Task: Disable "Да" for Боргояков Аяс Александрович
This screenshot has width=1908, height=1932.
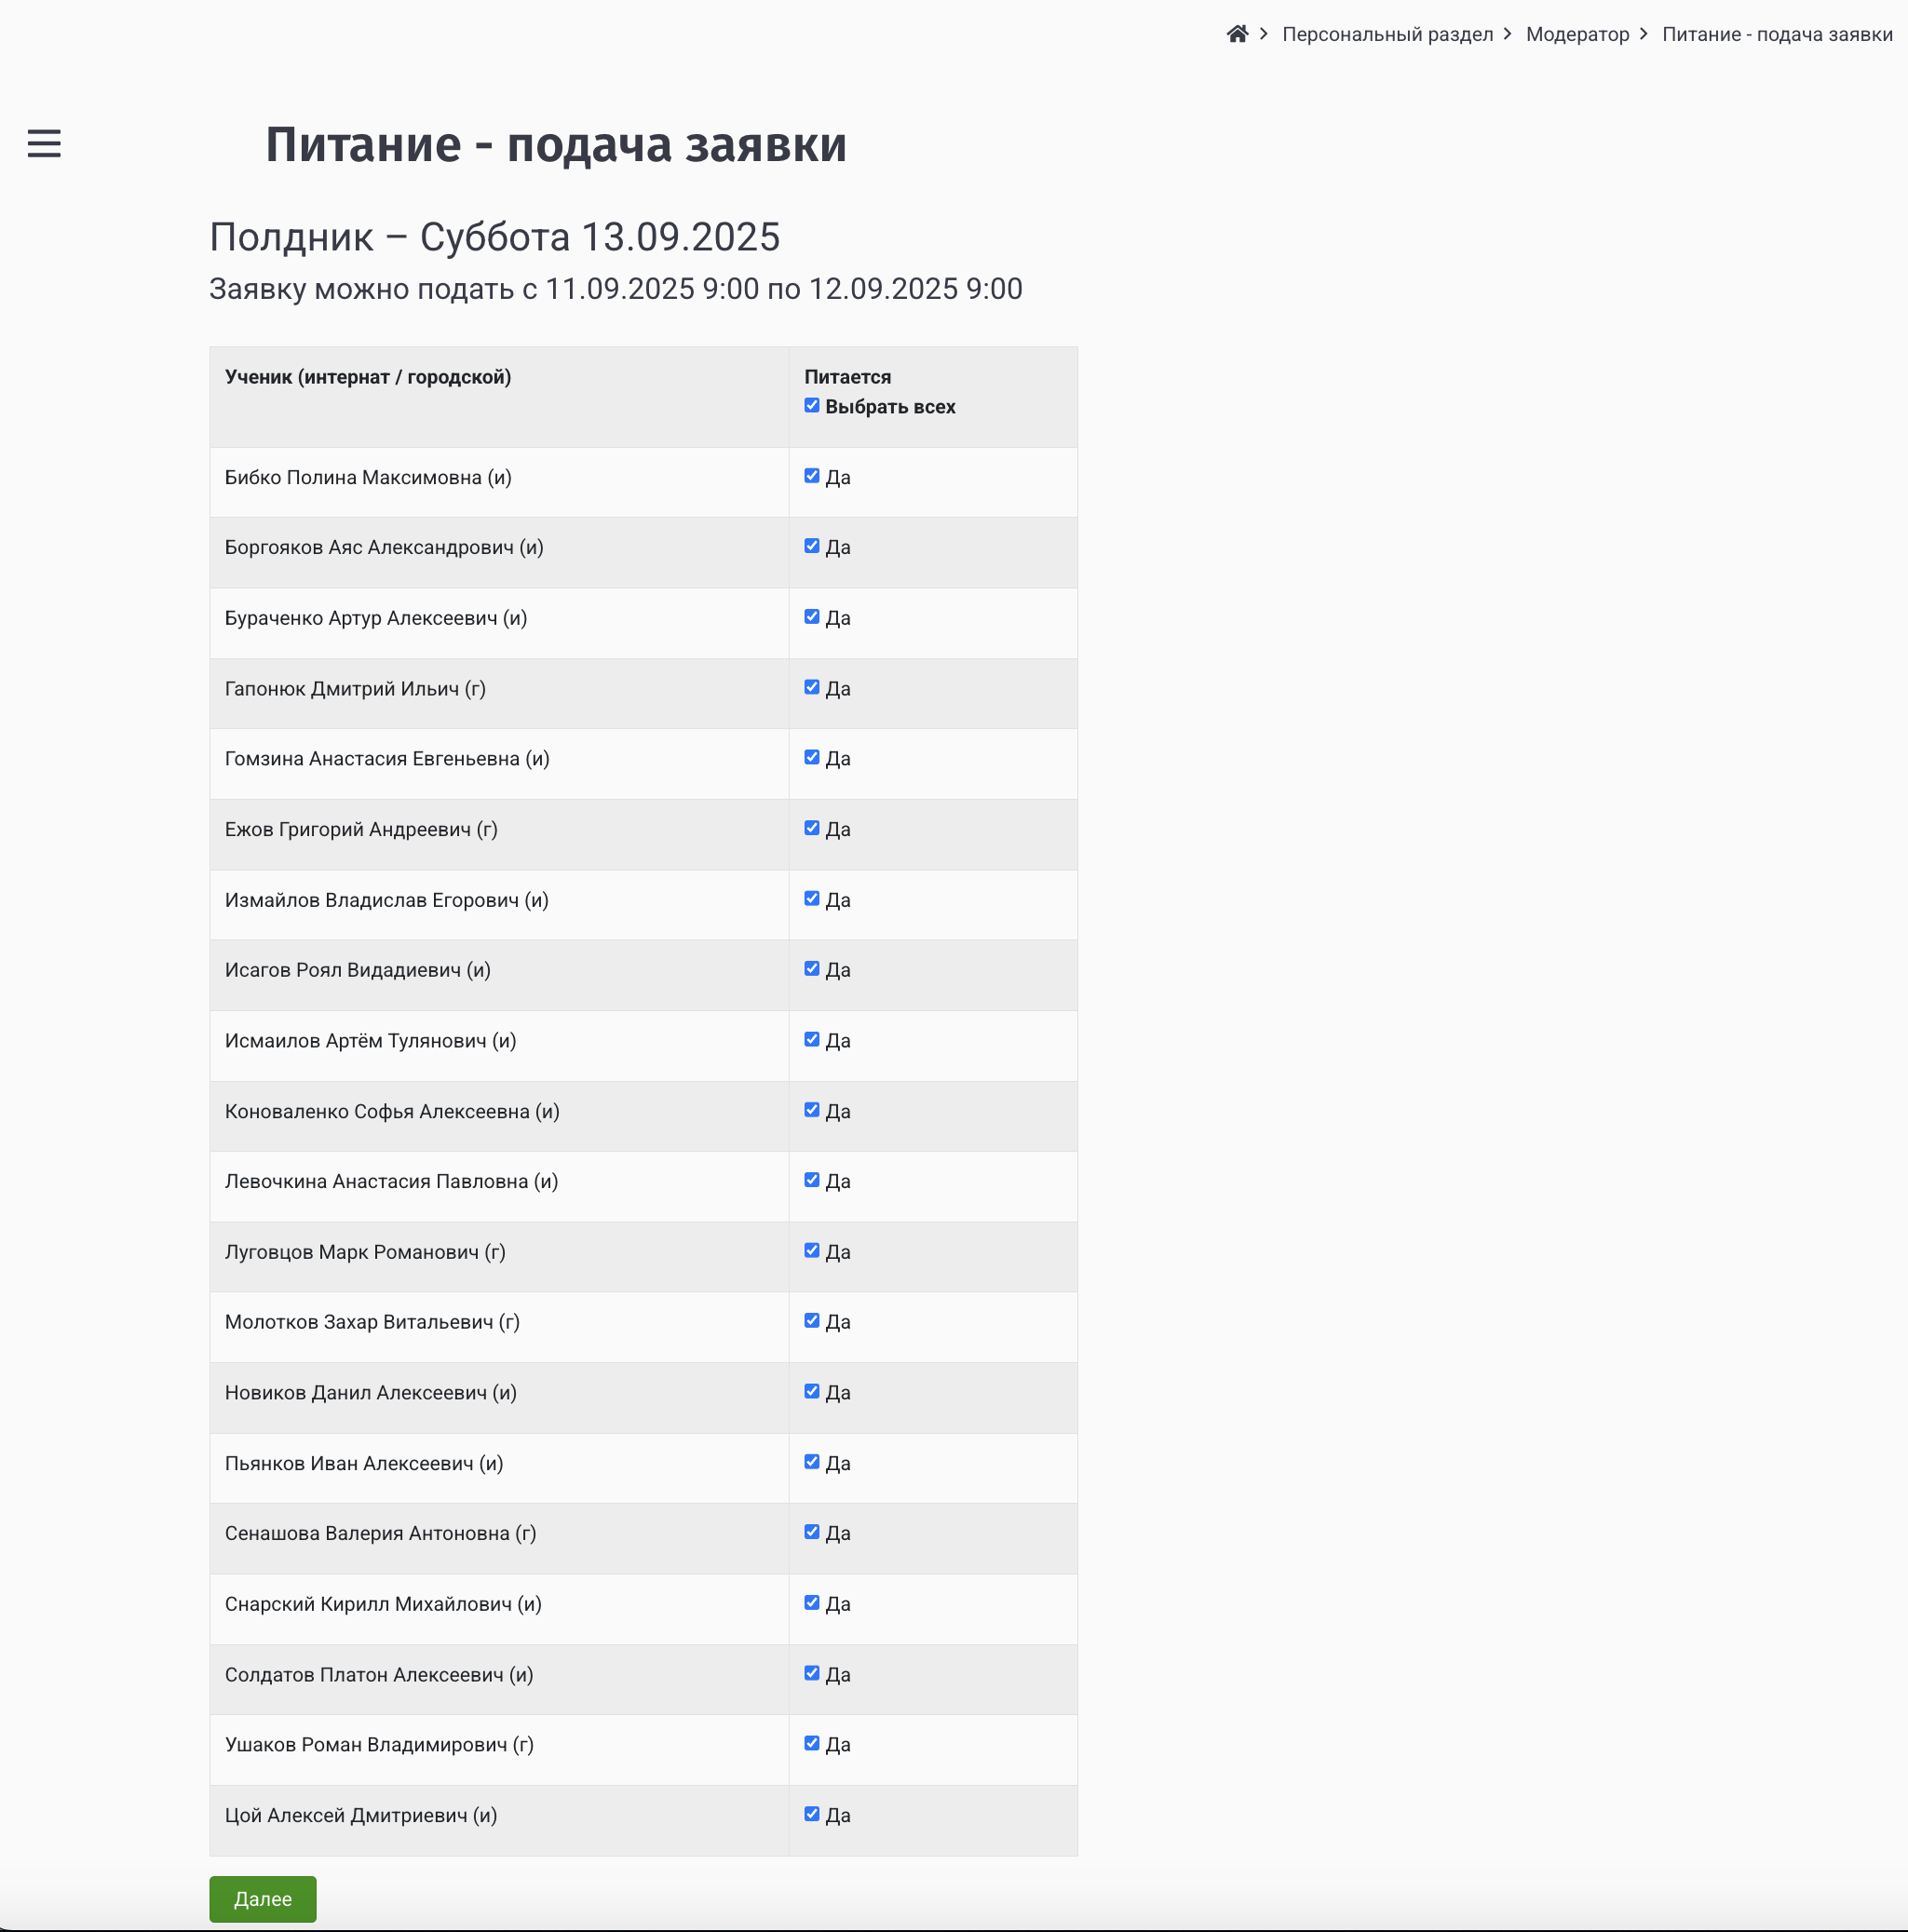Action: 811,546
